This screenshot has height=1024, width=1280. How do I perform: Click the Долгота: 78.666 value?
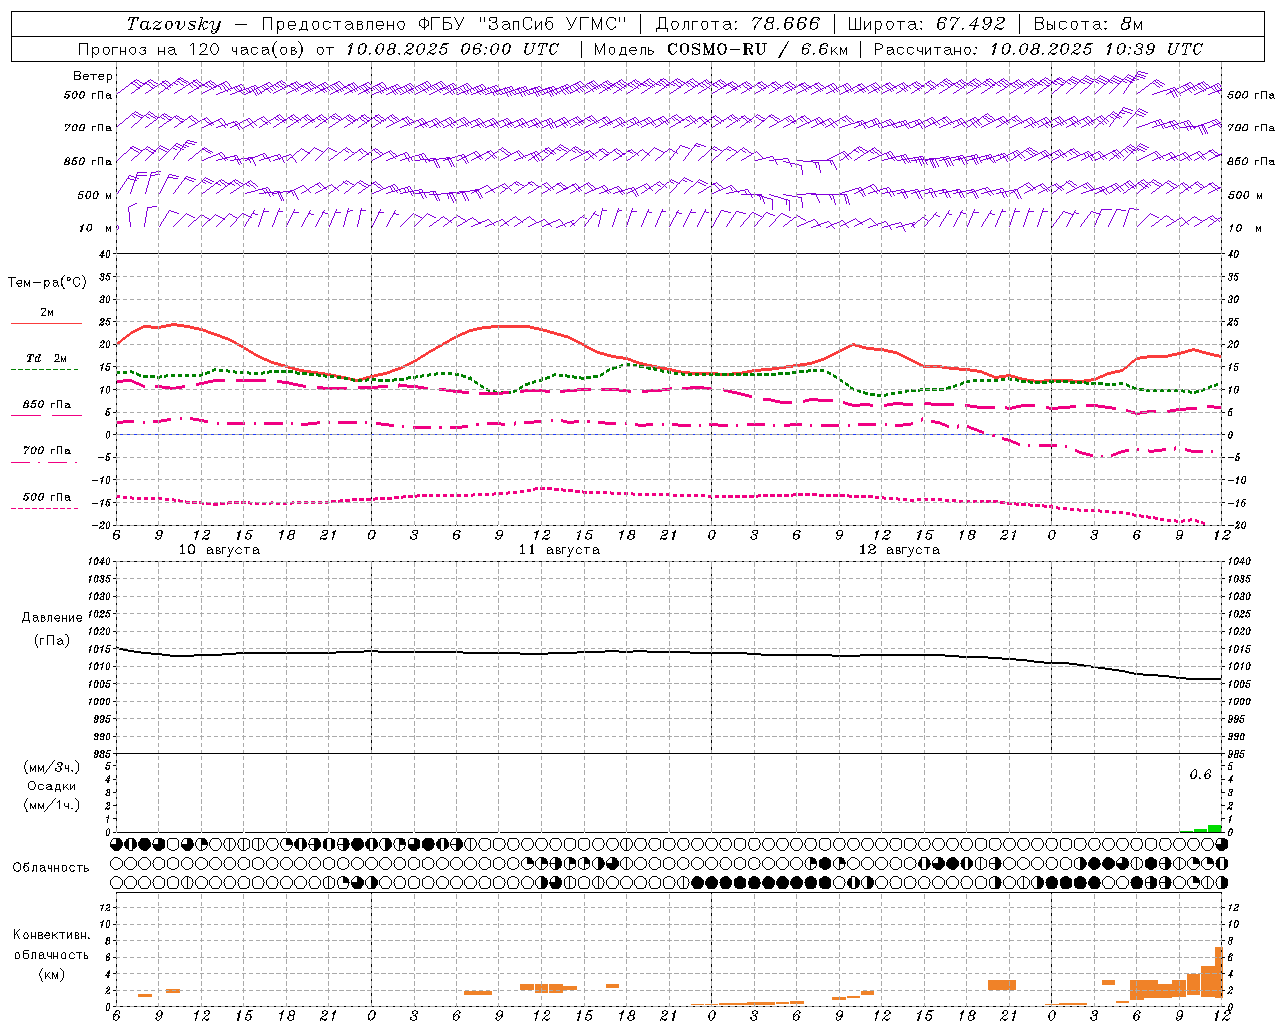[737, 24]
